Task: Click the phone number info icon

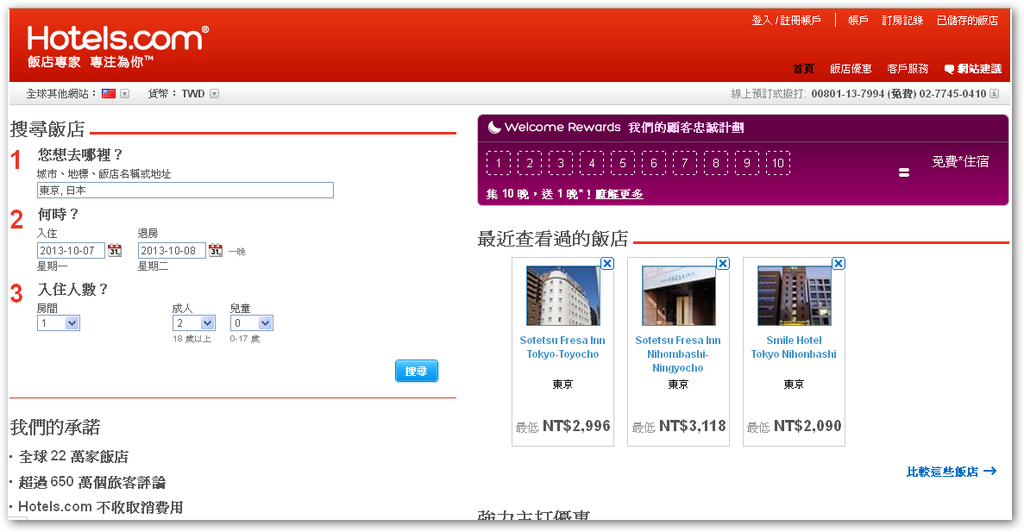Action: 994,93
